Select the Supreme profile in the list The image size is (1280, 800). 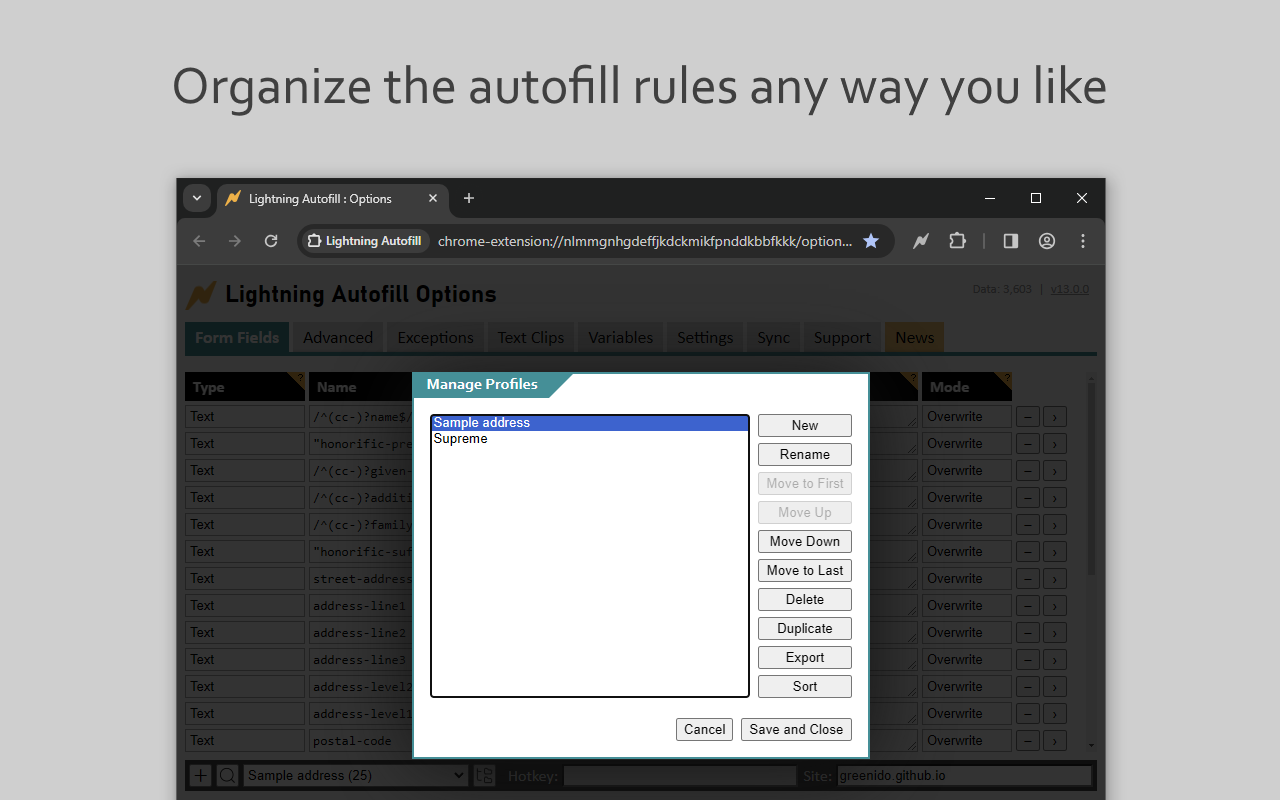(x=460, y=438)
